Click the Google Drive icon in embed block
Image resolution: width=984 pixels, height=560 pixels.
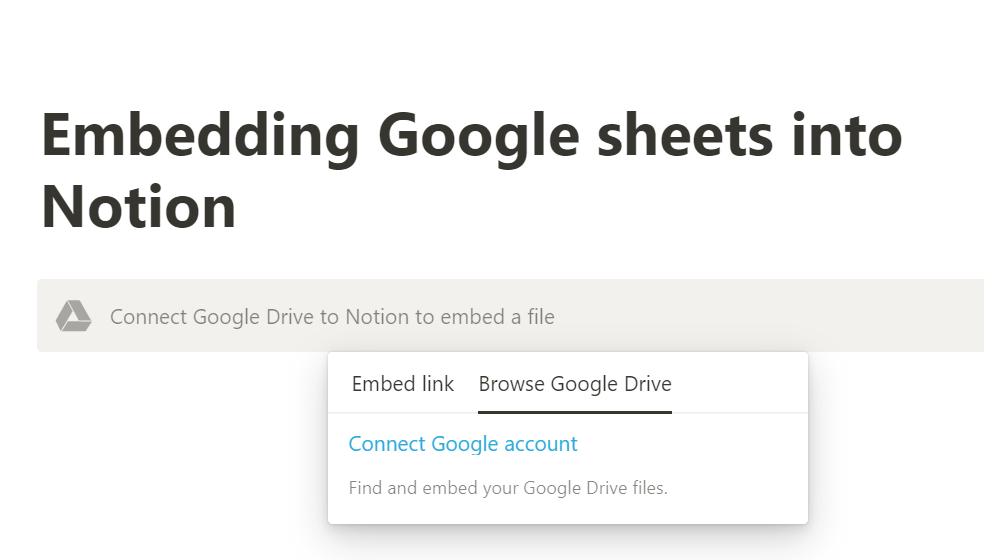pos(74,316)
